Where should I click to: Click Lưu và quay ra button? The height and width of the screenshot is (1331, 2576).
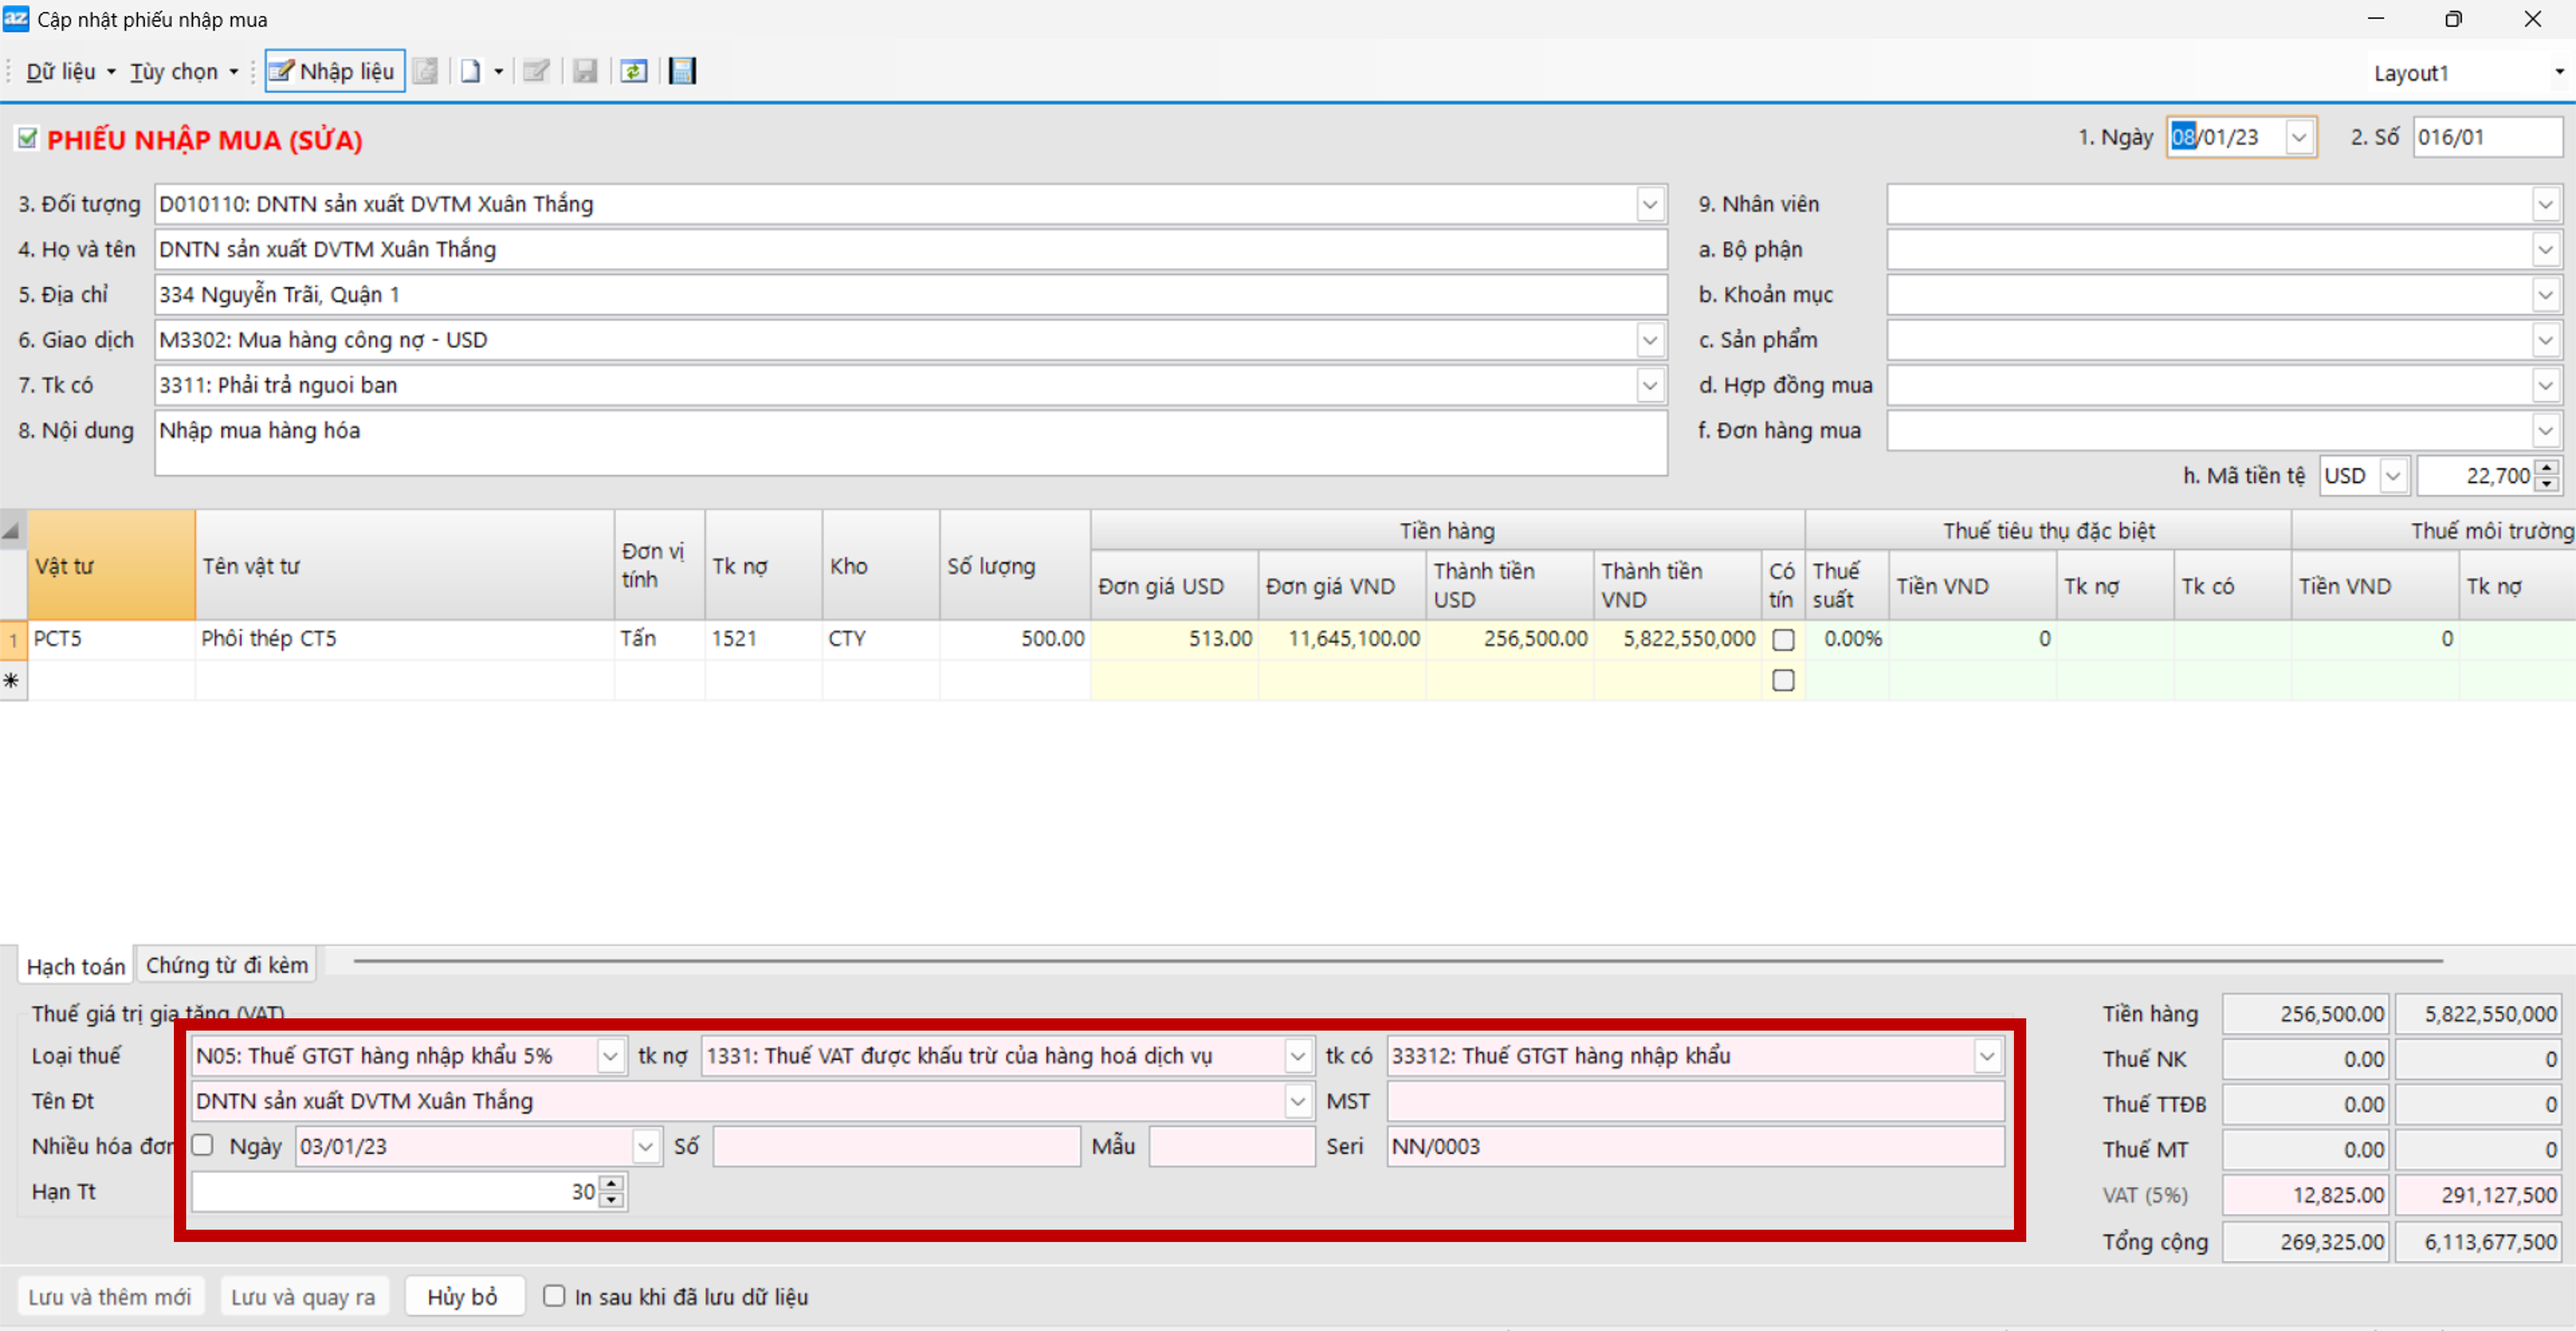click(x=303, y=1296)
